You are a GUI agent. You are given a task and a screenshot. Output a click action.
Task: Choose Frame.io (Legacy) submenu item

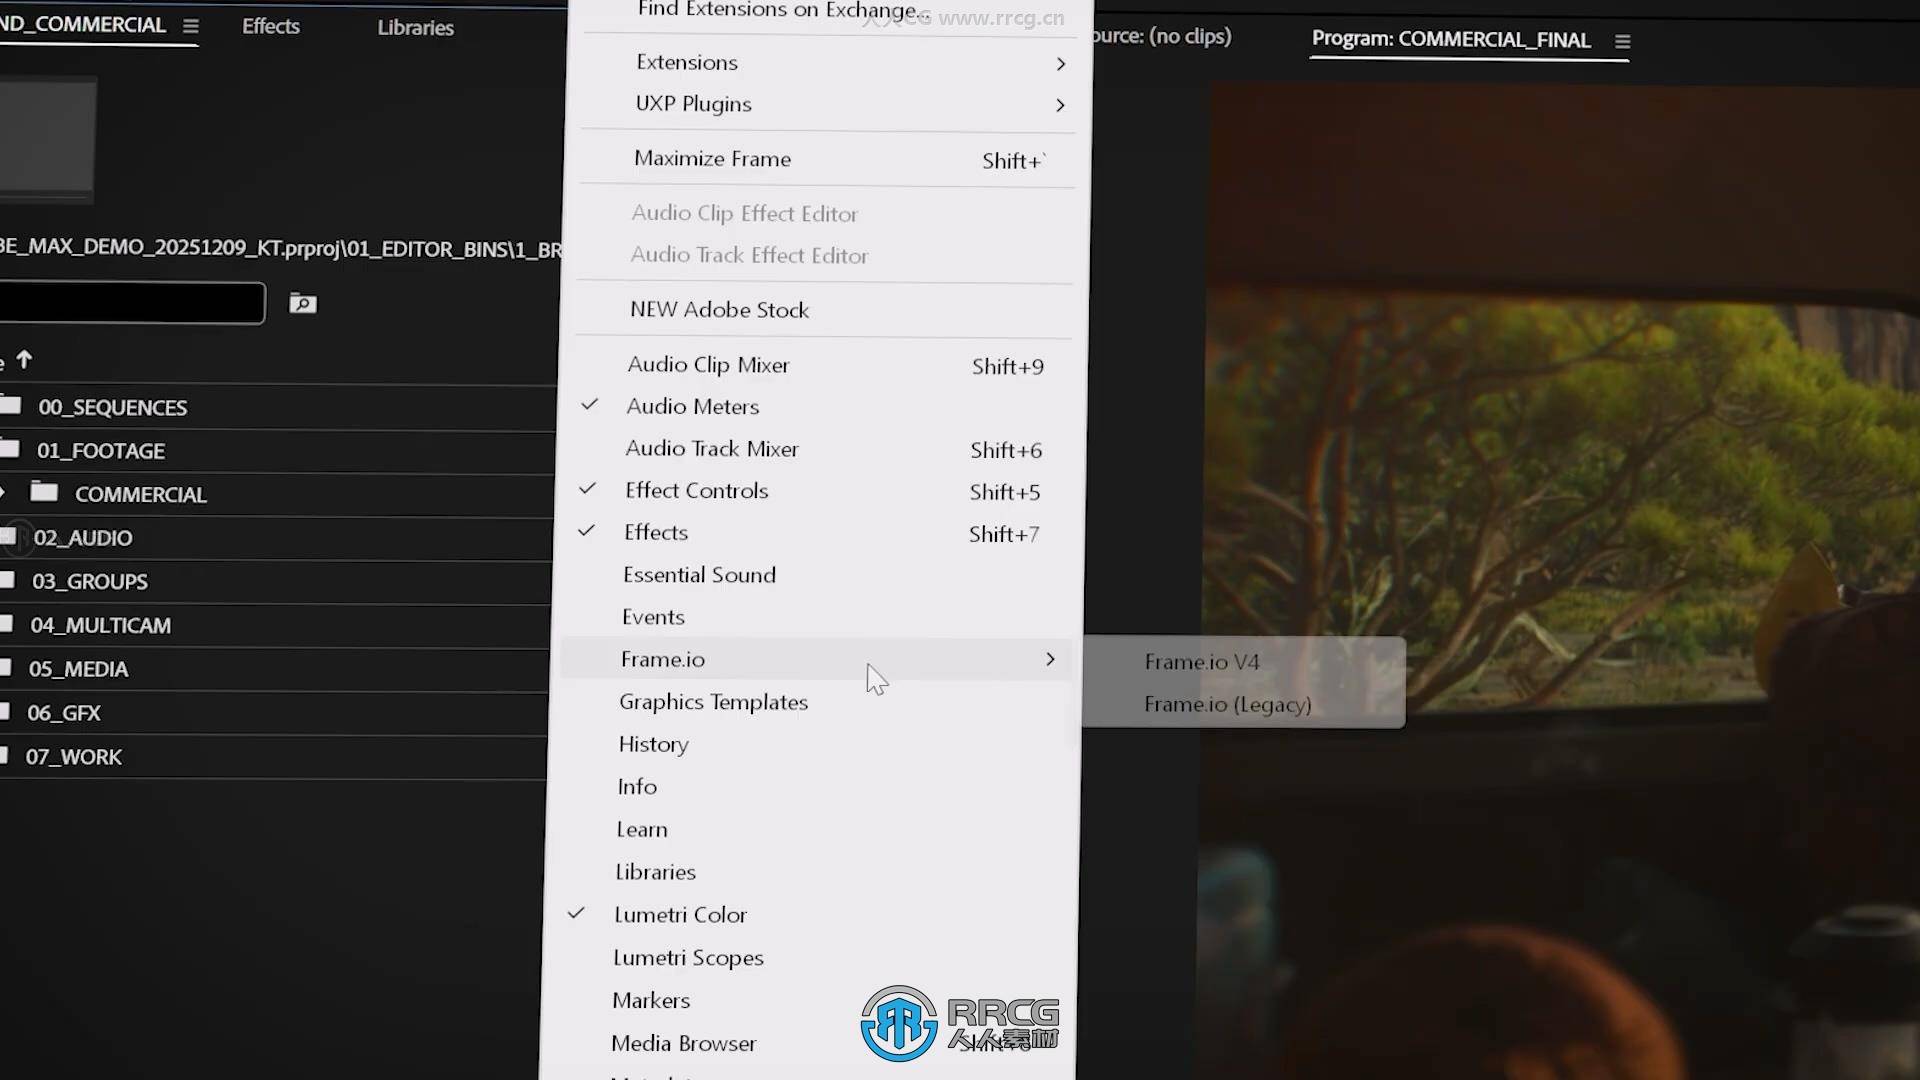coord(1227,704)
